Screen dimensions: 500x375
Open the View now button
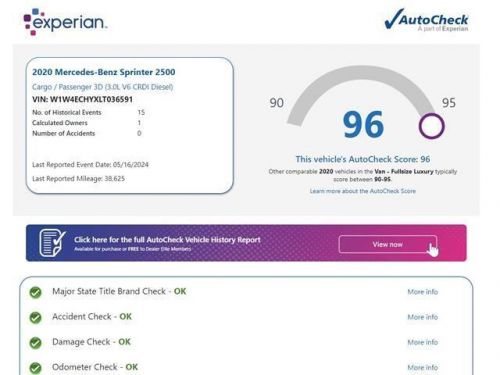(388, 244)
